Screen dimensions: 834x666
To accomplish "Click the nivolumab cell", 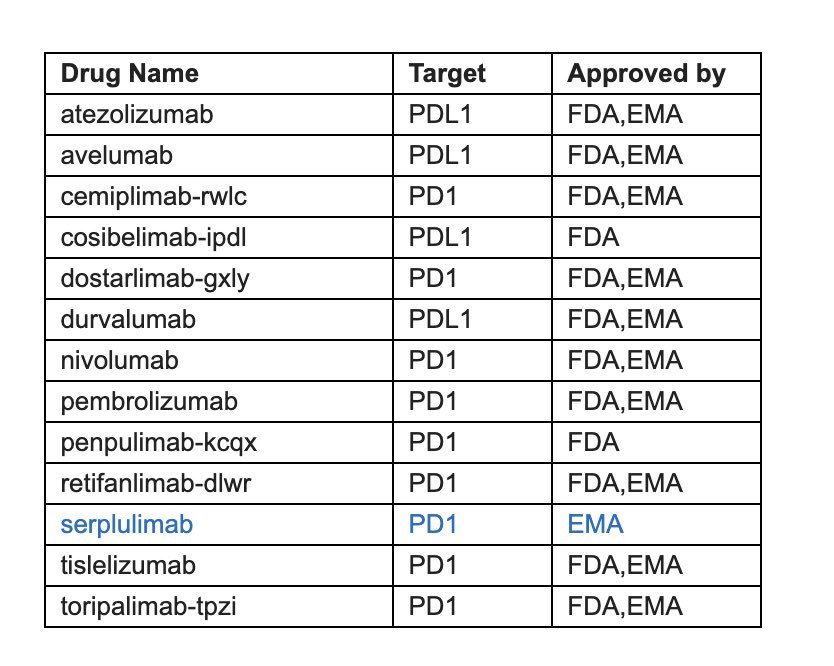I will [119, 360].
